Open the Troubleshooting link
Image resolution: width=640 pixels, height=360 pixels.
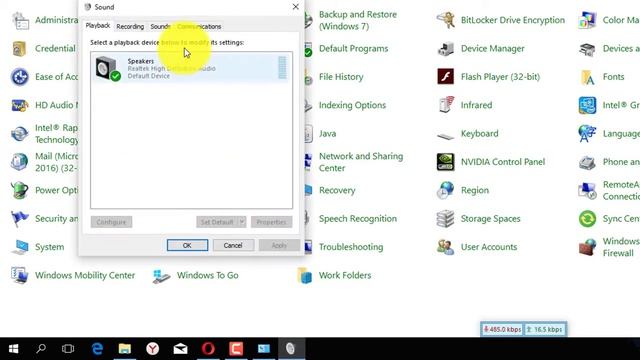point(351,247)
